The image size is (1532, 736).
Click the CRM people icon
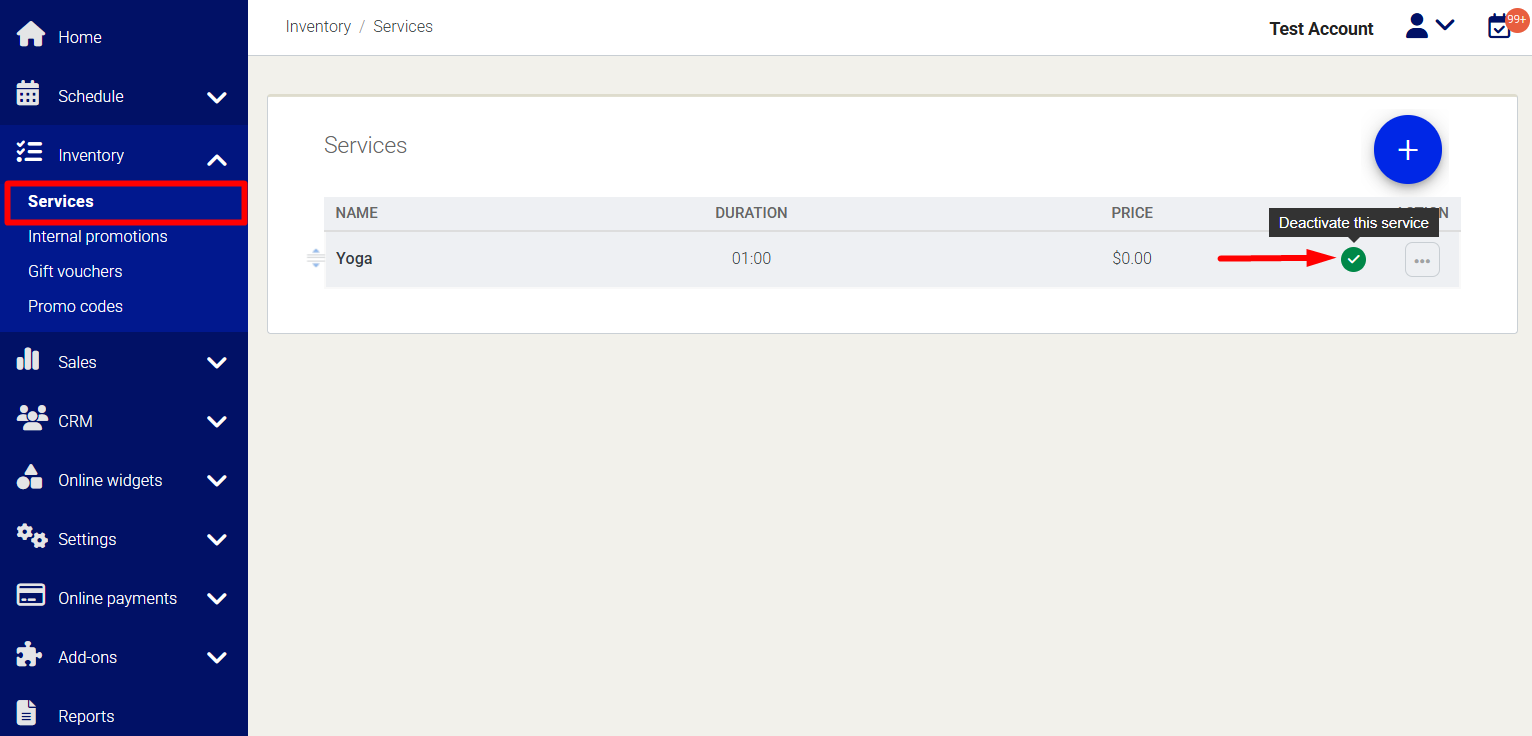32,419
